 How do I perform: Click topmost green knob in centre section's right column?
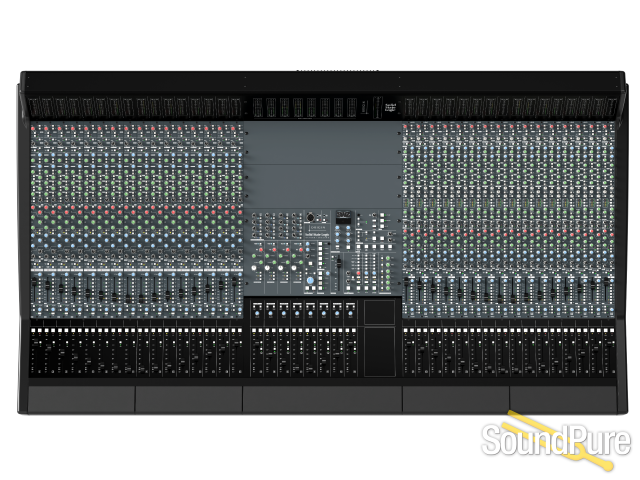(x=388, y=258)
